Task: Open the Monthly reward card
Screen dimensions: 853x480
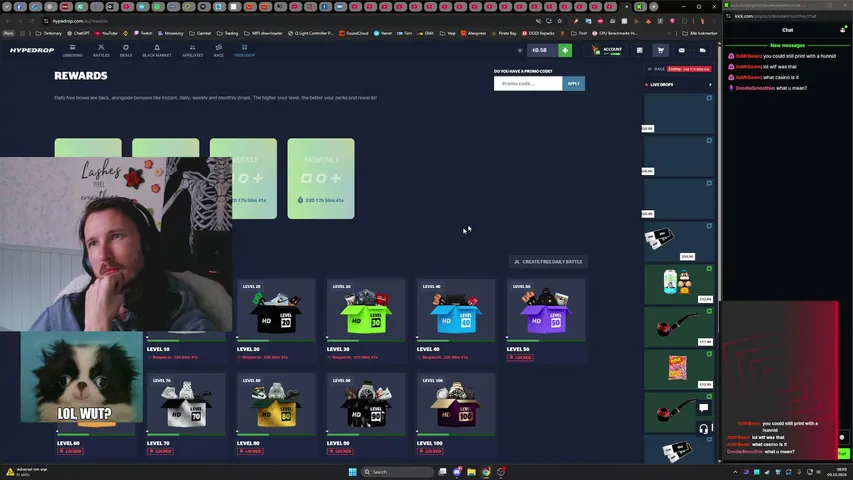Action: pyautogui.click(x=321, y=179)
